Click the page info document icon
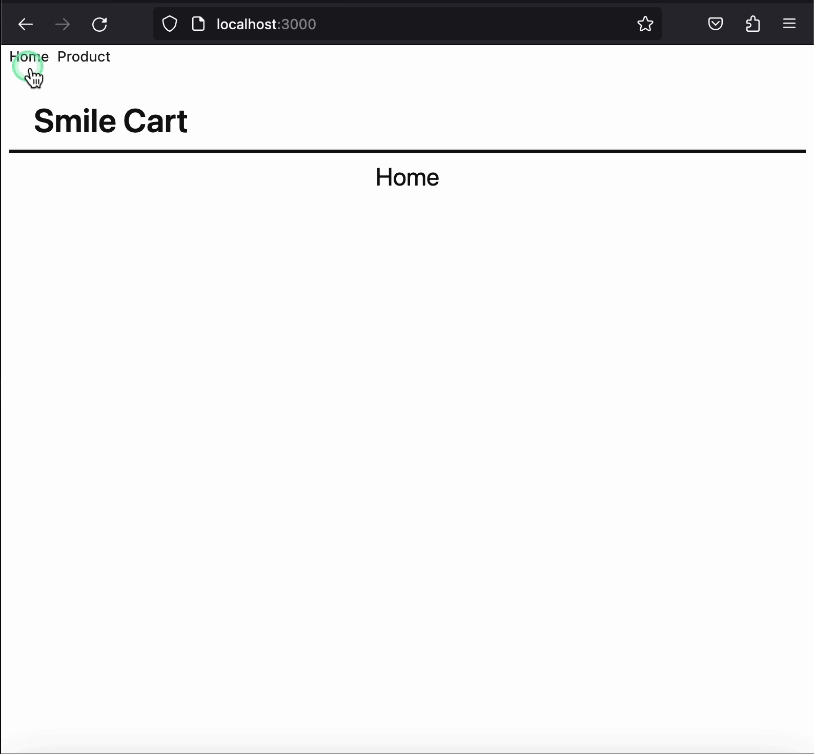The width and height of the screenshot is (814, 754). coord(198,24)
